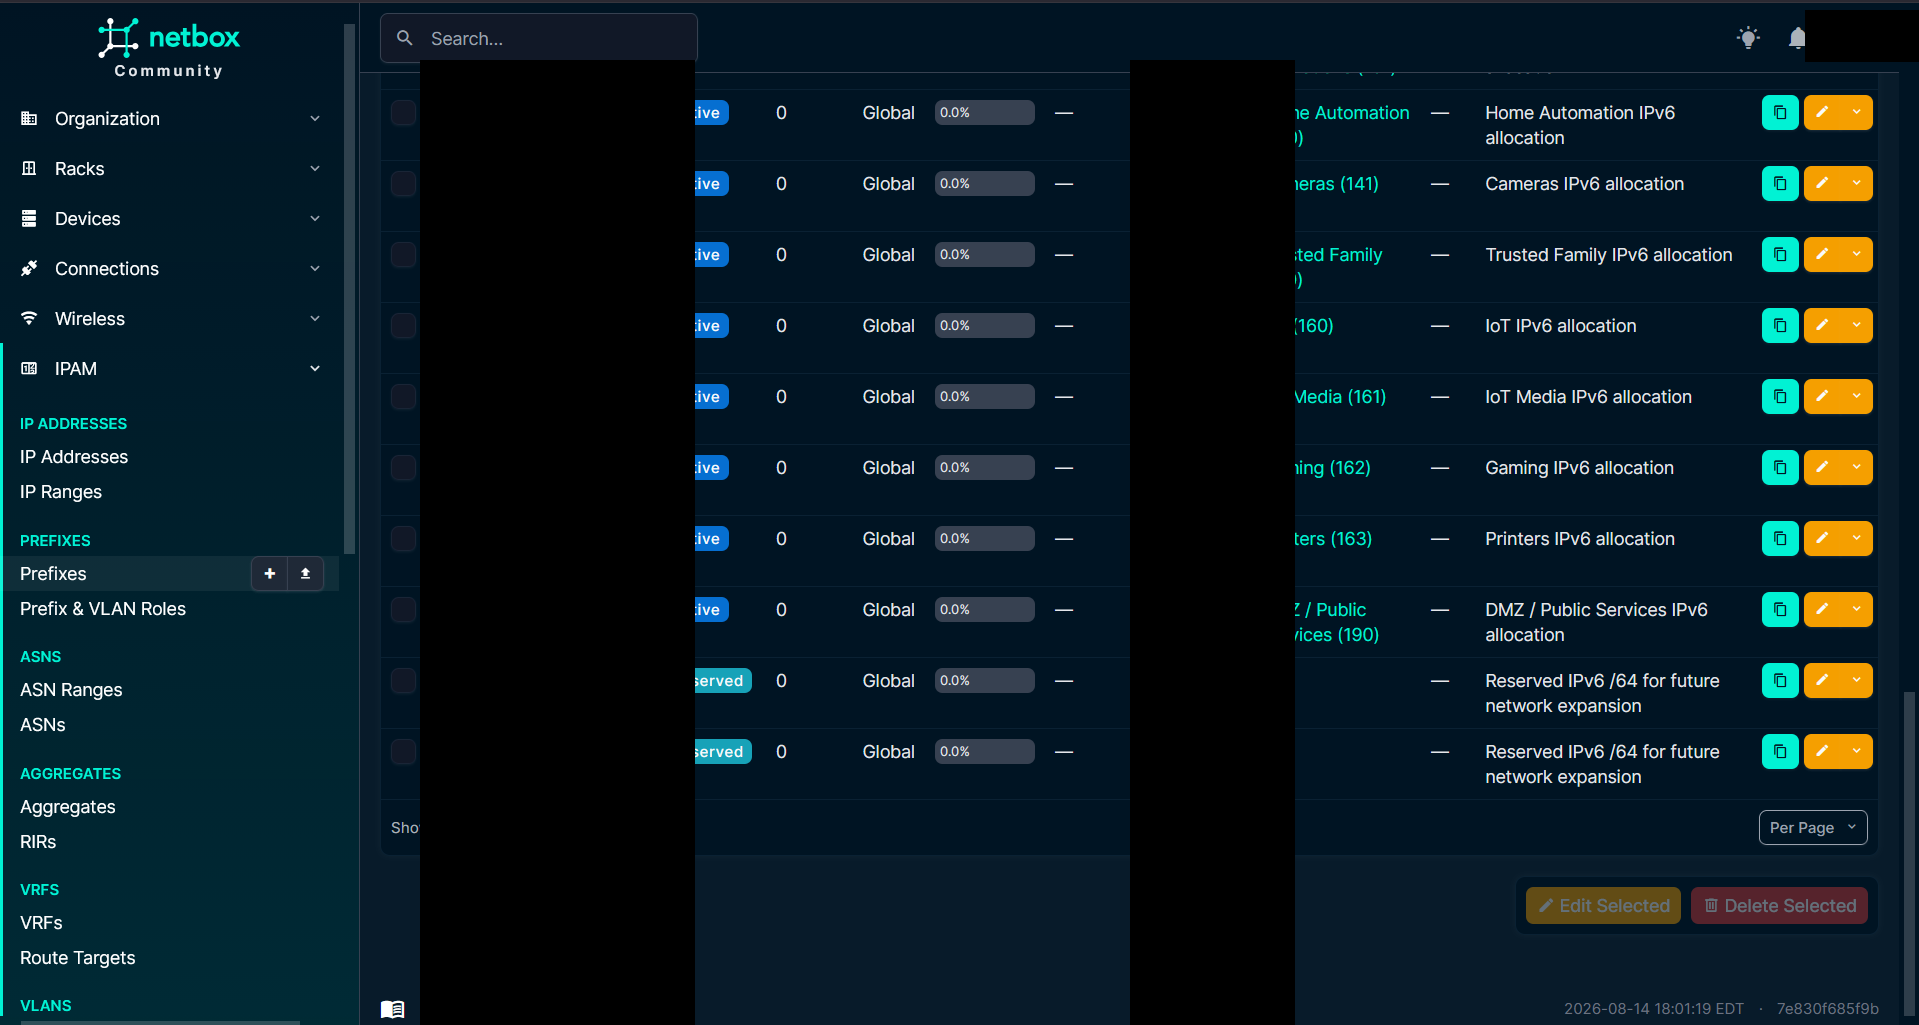Open the Cameras (141) VLAN link

tap(1337, 184)
